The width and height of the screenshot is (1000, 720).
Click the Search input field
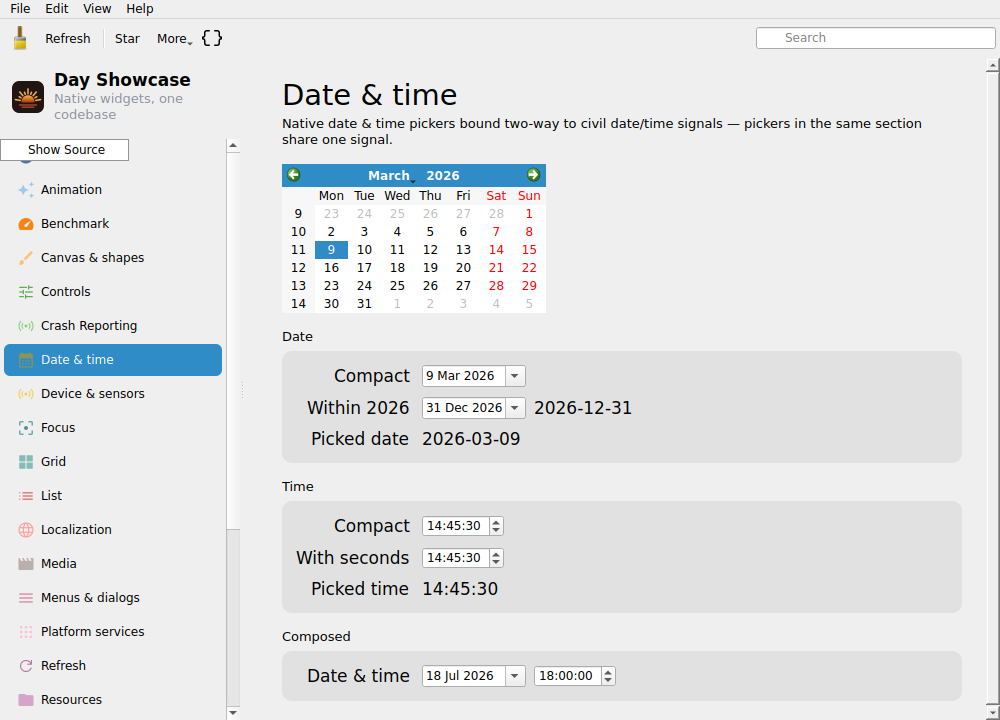[875, 38]
